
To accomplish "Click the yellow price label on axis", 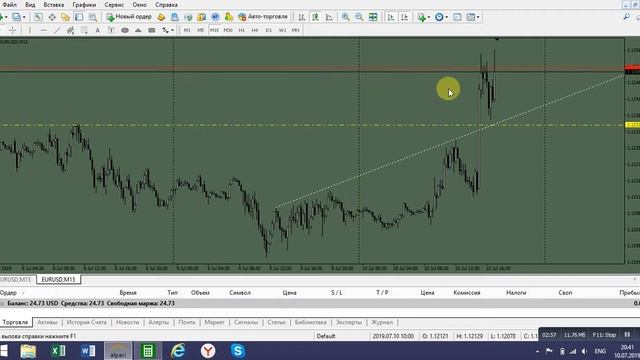I will point(632,125).
